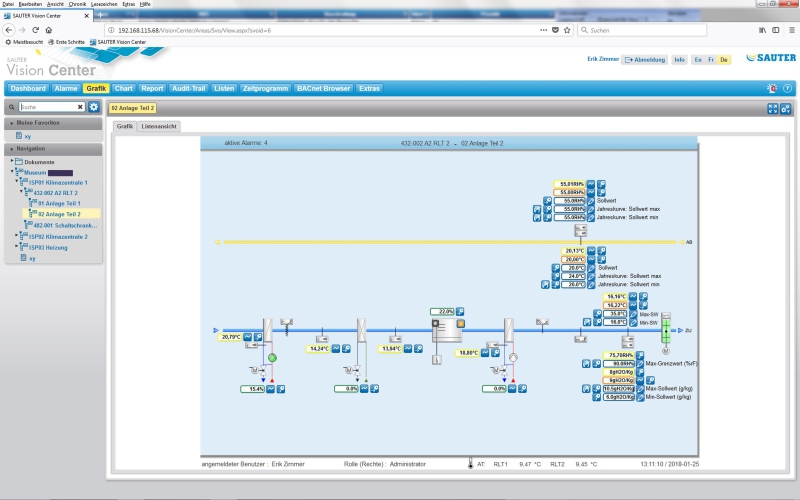Open the help question mark icon
800x500 pixels.
point(787,88)
